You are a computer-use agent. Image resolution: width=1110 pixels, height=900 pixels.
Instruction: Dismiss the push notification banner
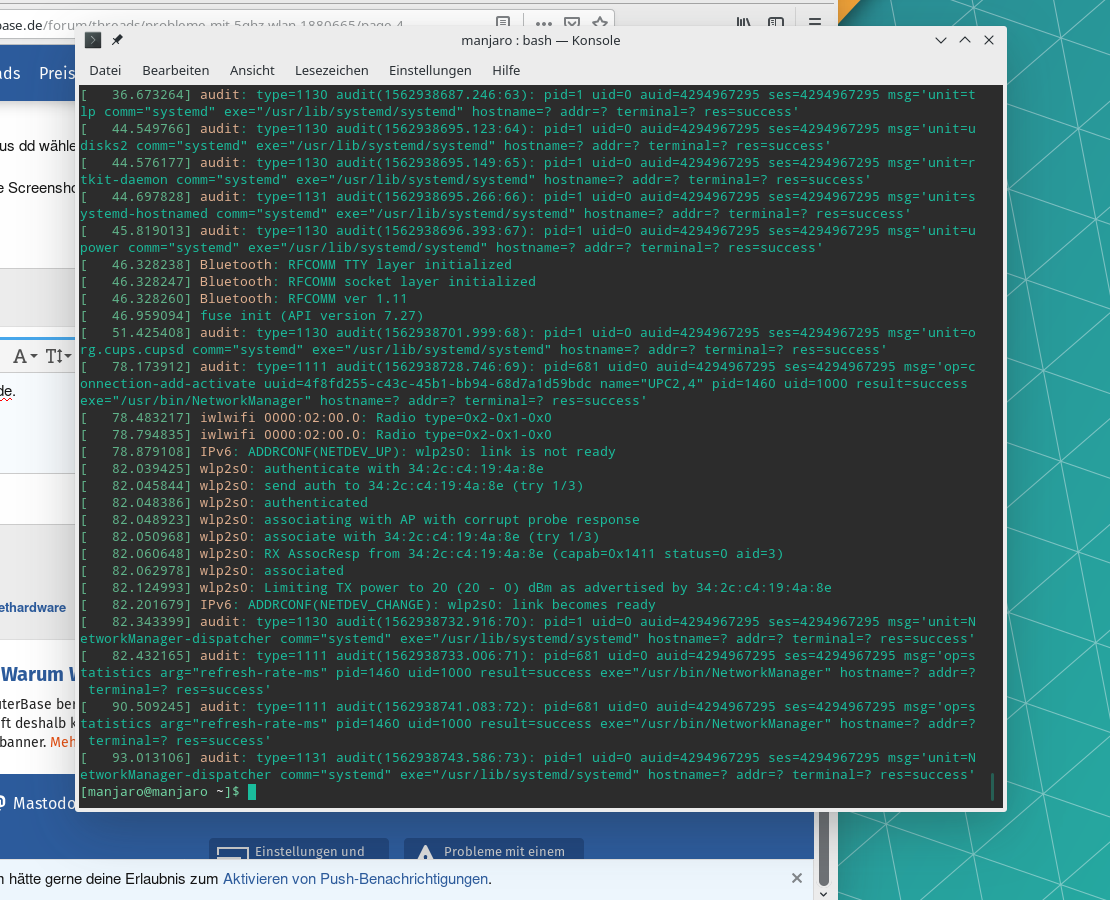796,878
